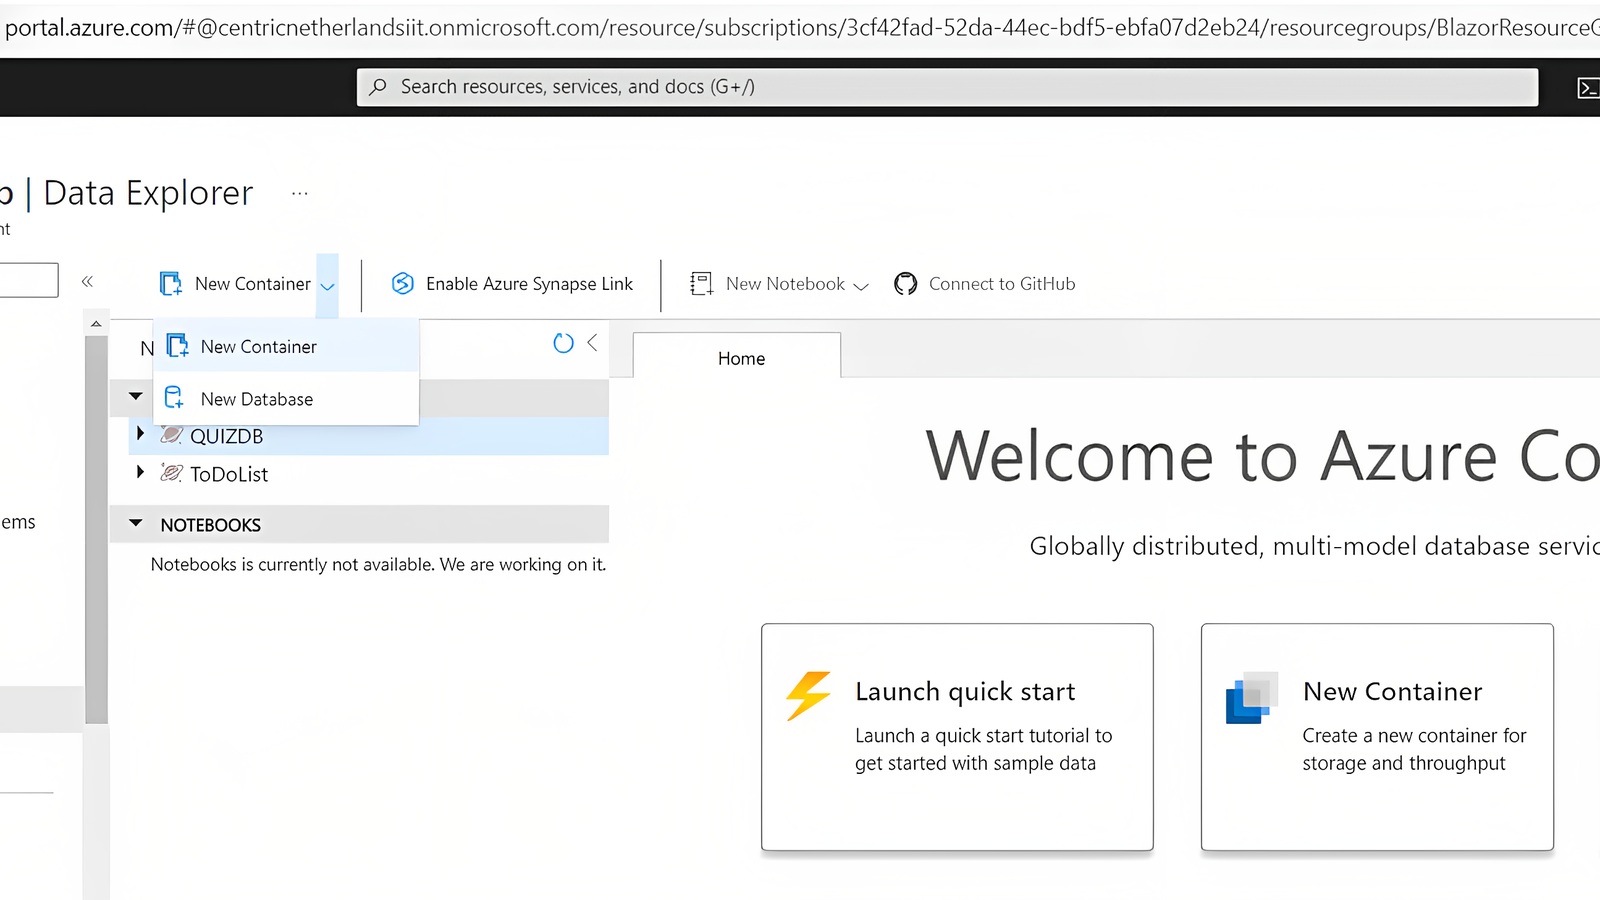Click the scroll up arrow in left menu
This screenshot has height=900, width=1600.
click(x=96, y=323)
